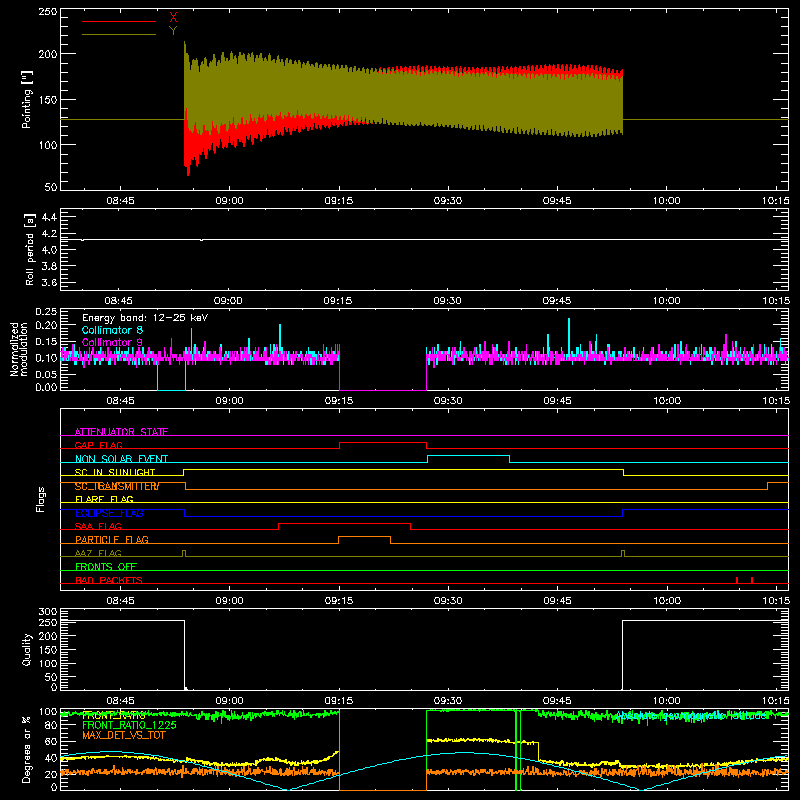Viewport: 800px width, 800px height.
Task: Click the 4.4 tick on Roll period axis
Action: pyautogui.click(x=49, y=217)
